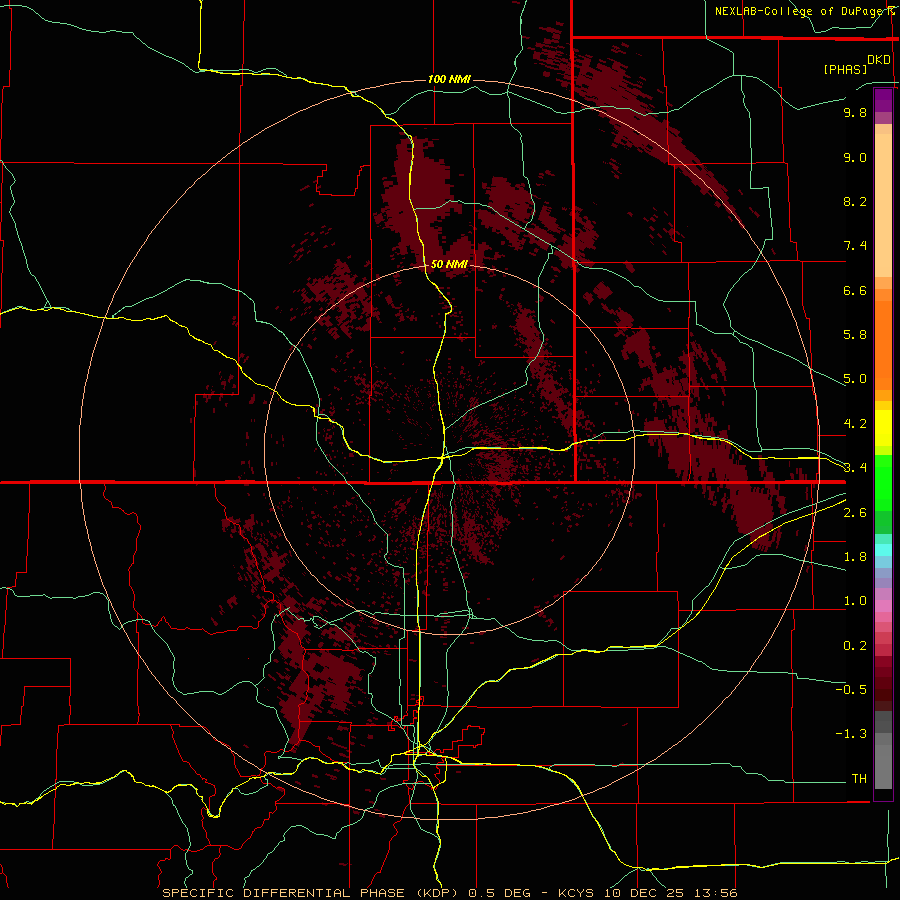
Task: Click the 5.0 scale label
Action: point(855,379)
